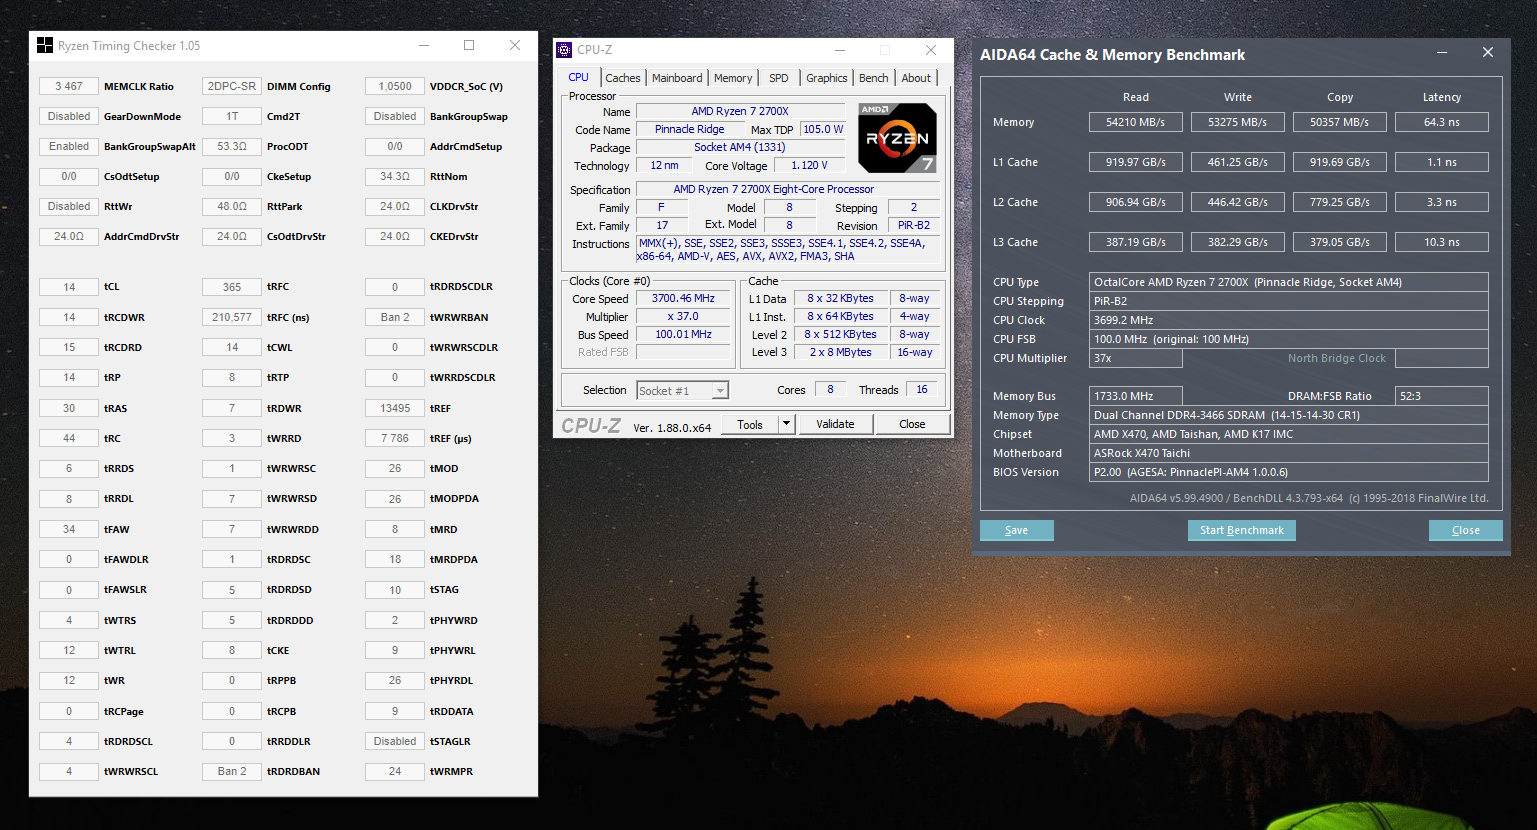Click the tRDRDBAN Ban 2 value
This screenshot has width=1537, height=830.
coord(232,771)
